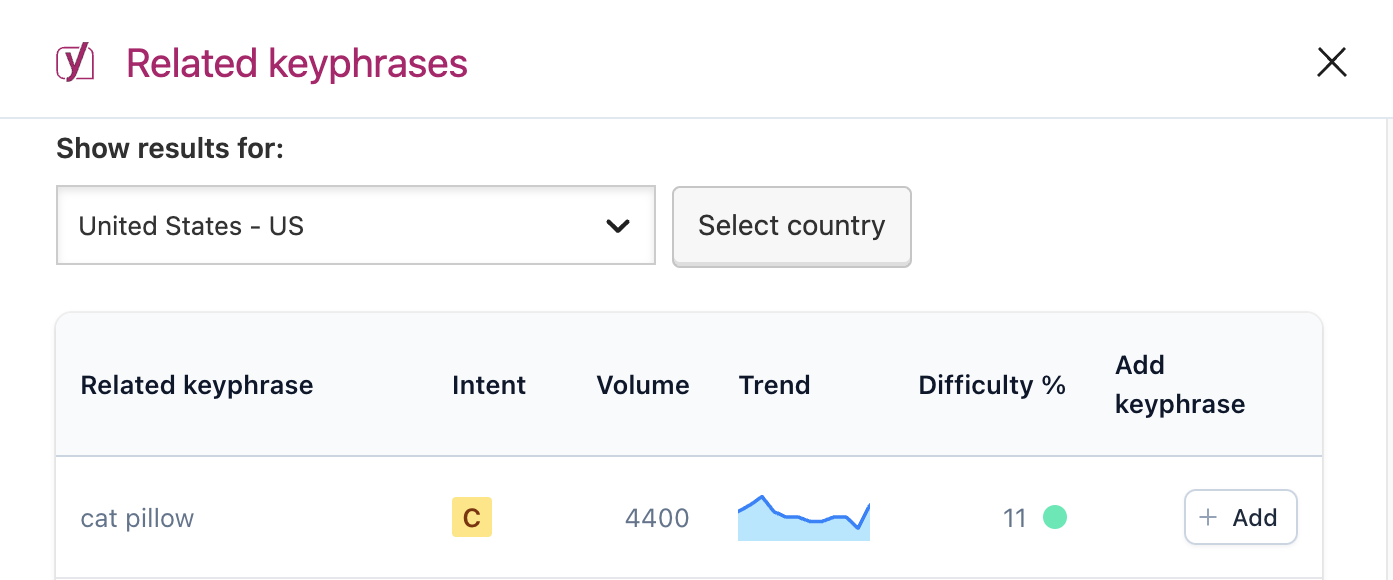Click the green difficulty indicator dot
Viewport: 1393px width, 580px height.
[x=1055, y=517]
